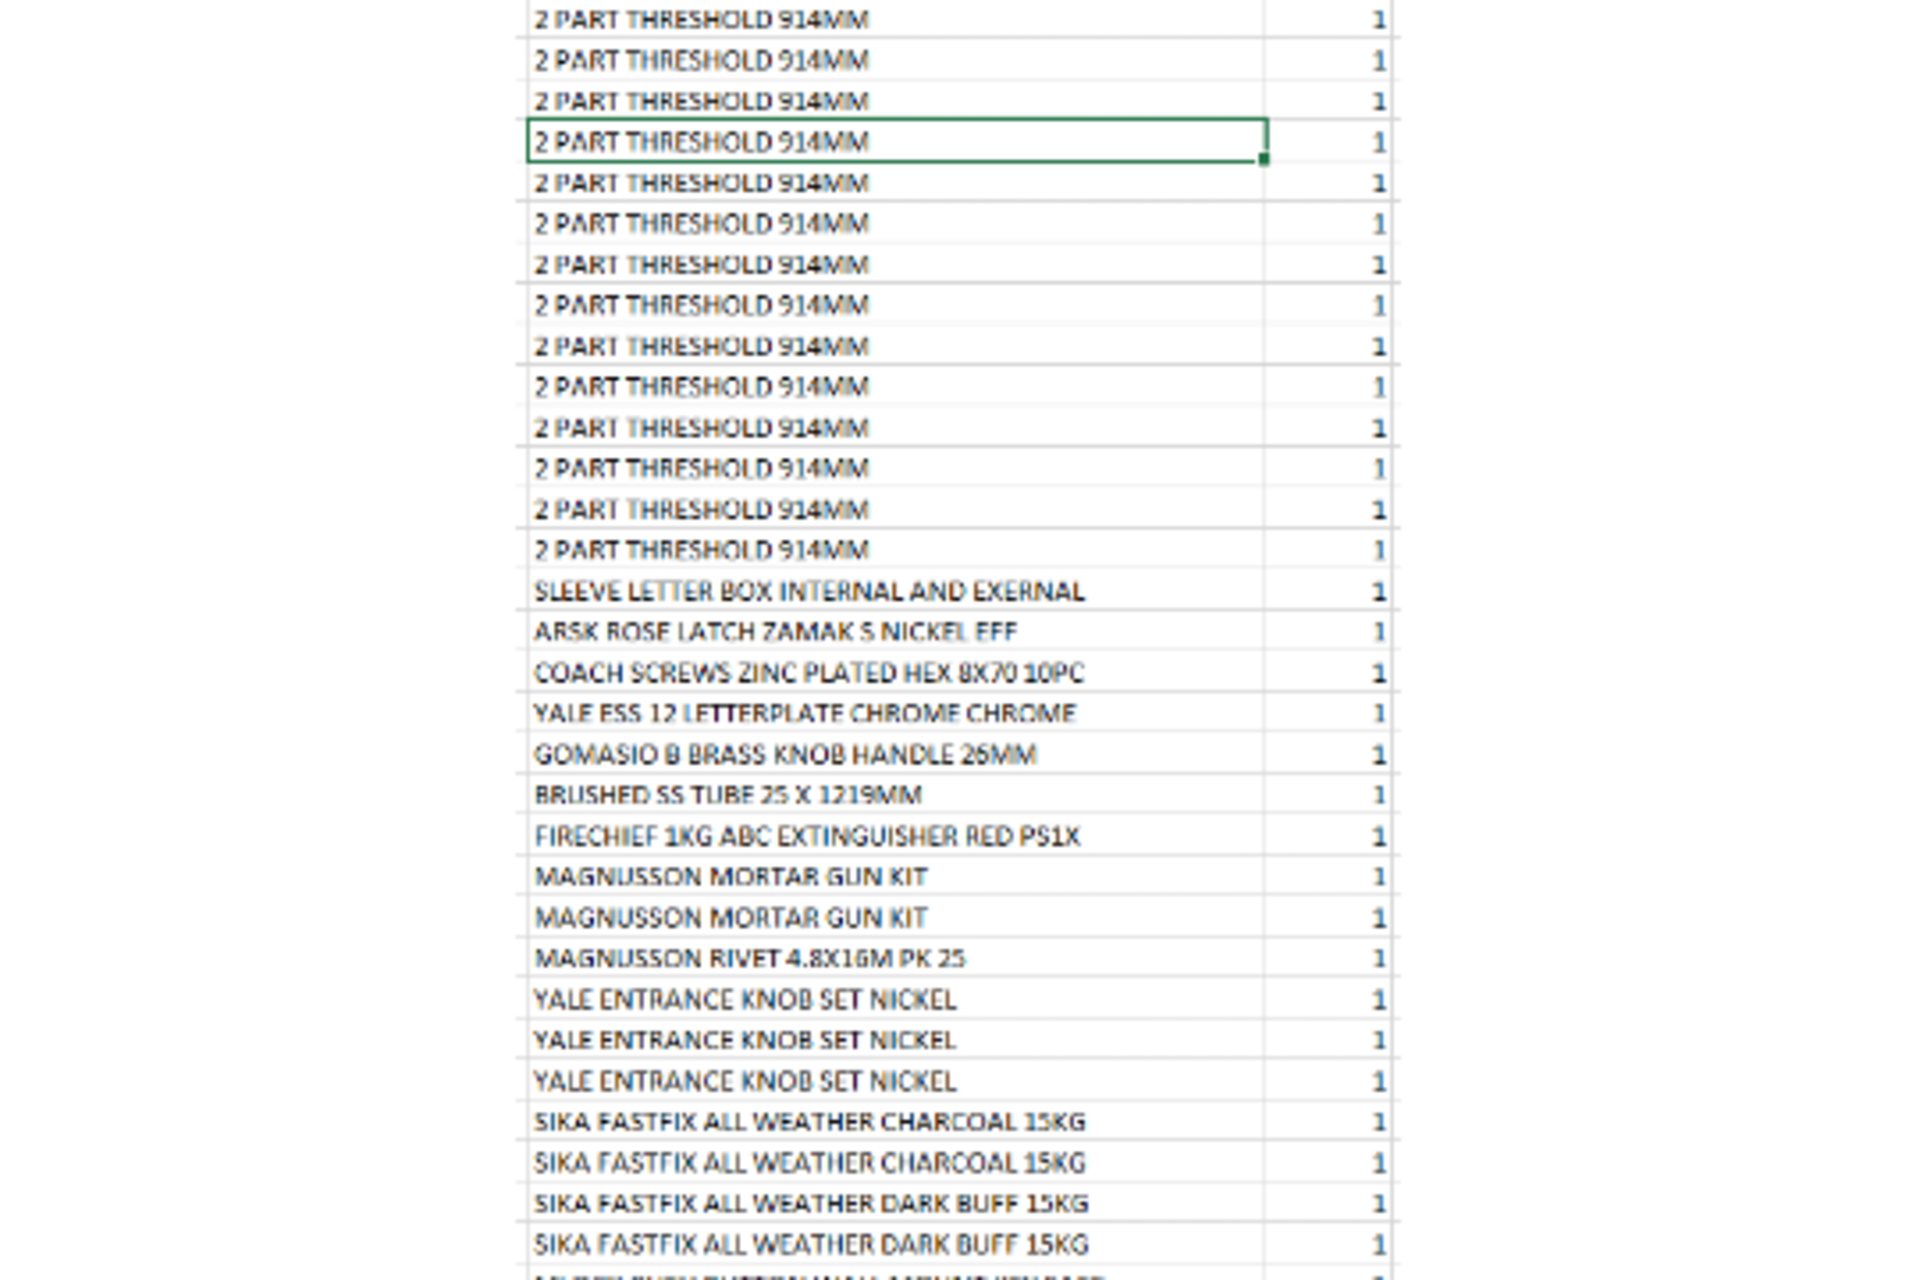
Task: Click quantity 1 in YALE ESS 12 LETTERPLATE row
Action: pos(1328,713)
